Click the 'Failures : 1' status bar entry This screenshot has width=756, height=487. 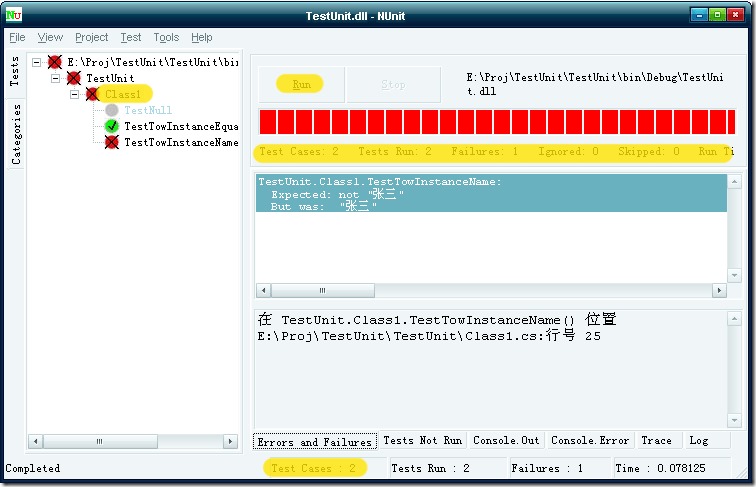pyautogui.click(x=547, y=468)
